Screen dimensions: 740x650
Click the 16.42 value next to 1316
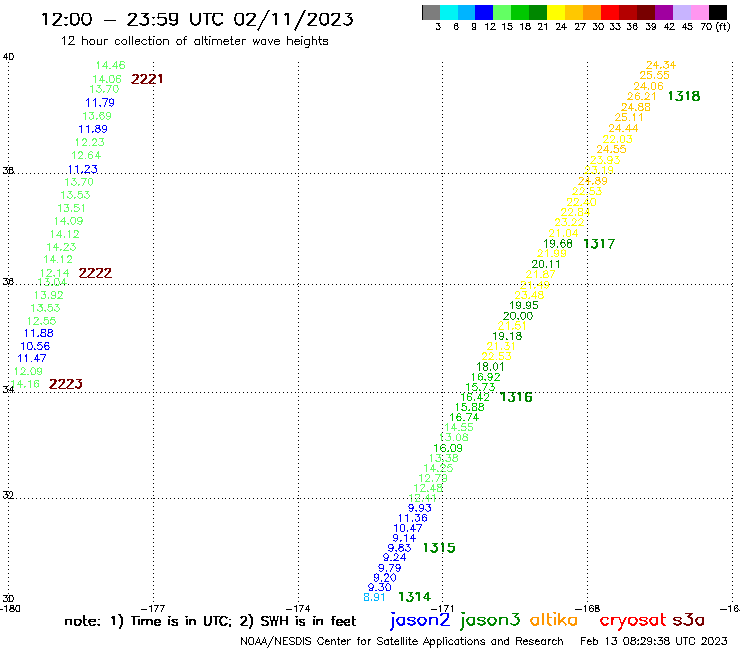coord(475,397)
